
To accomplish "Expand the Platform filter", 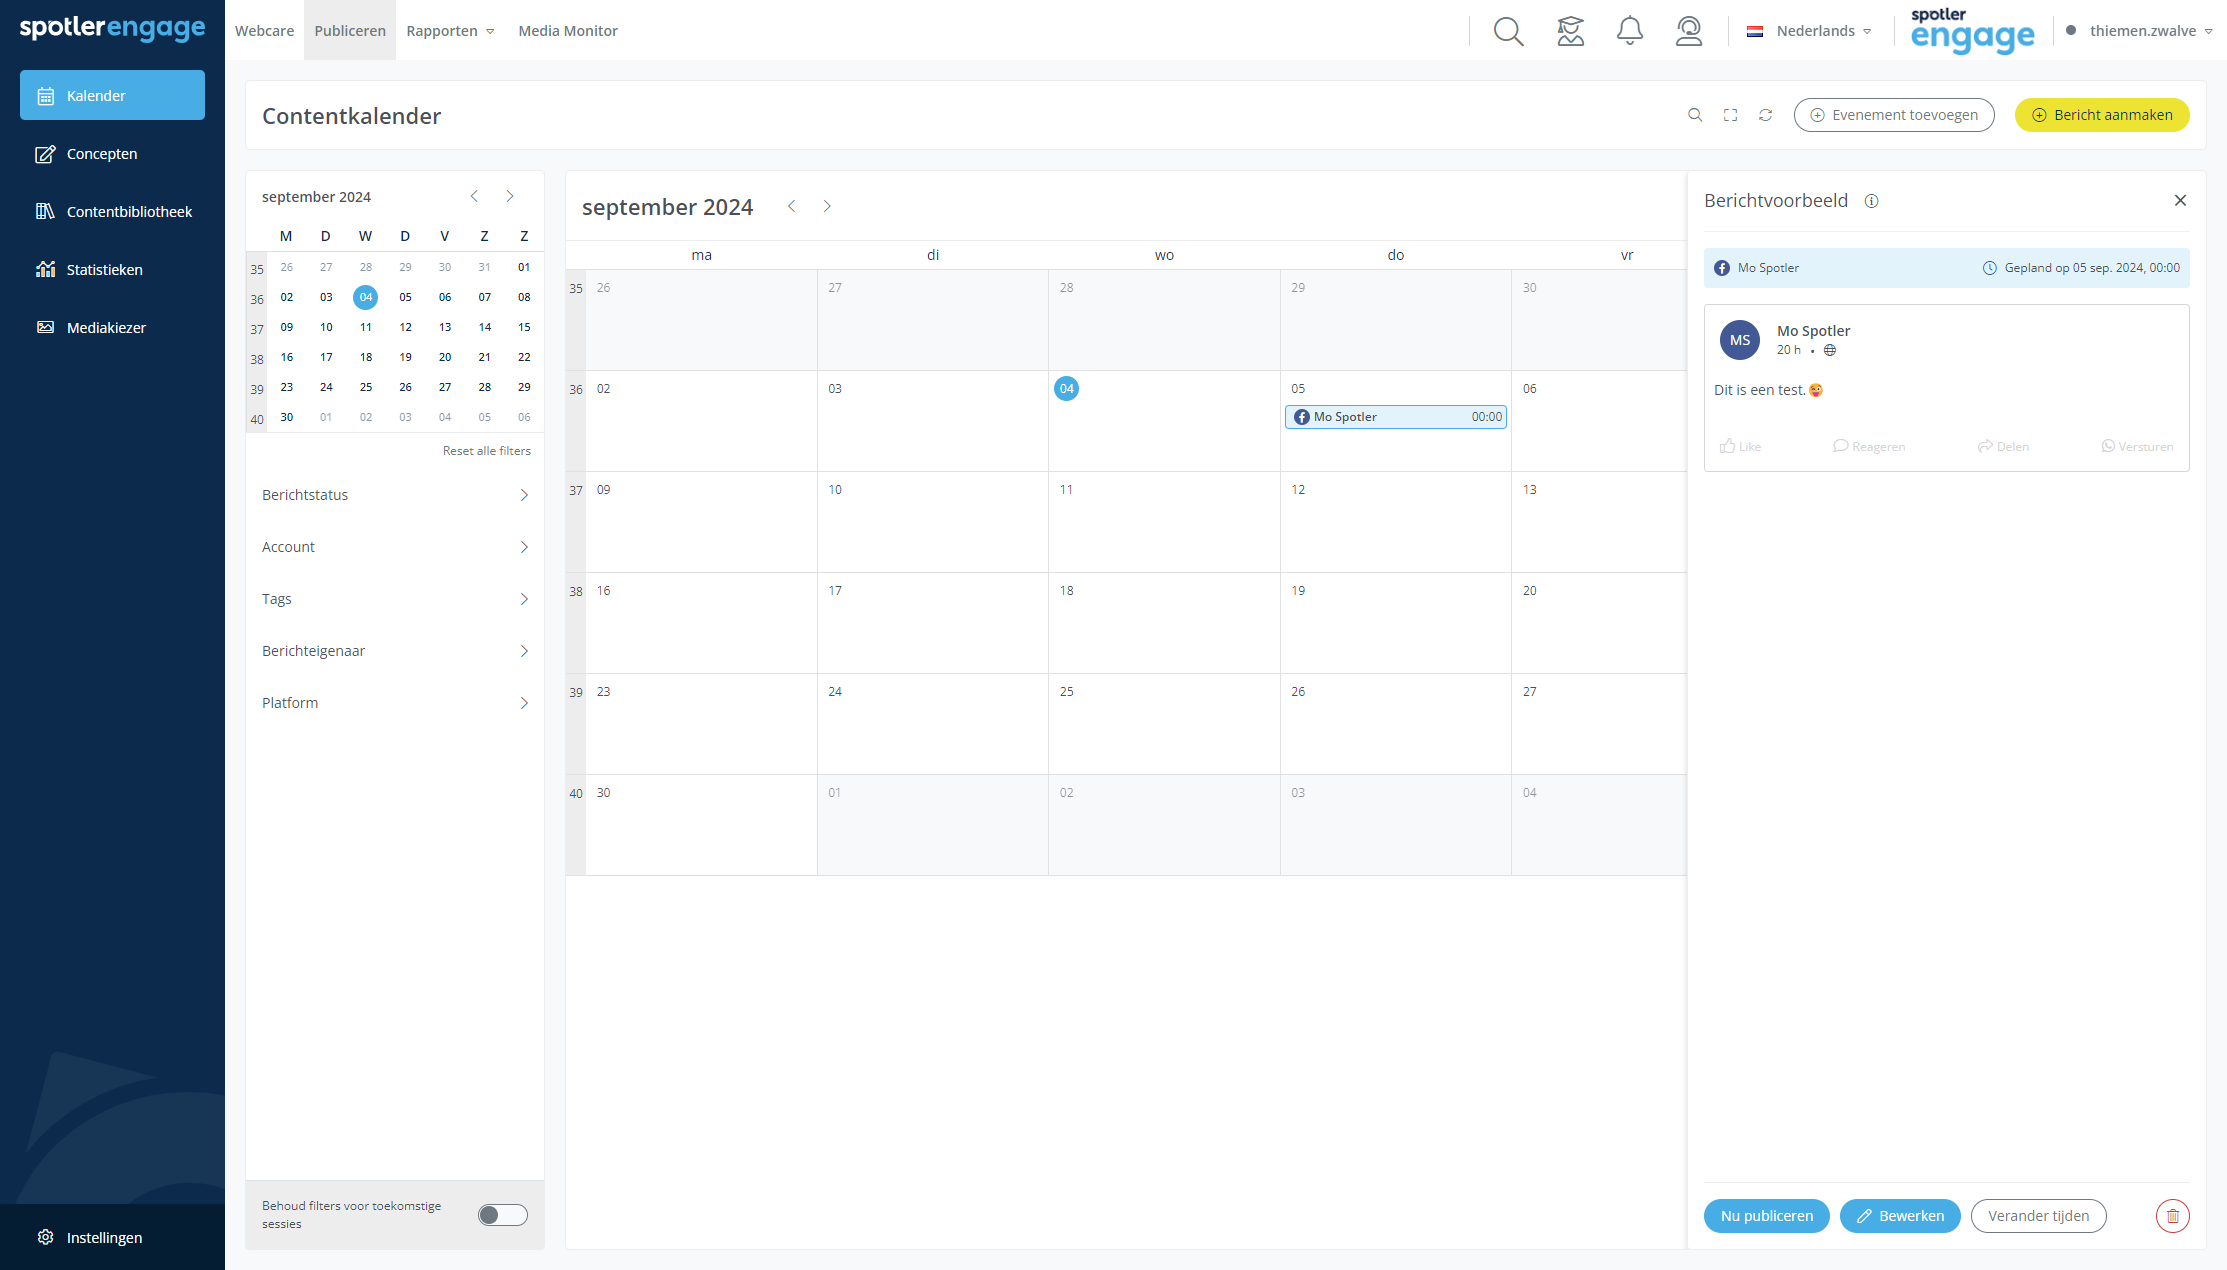I will click(395, 703).
